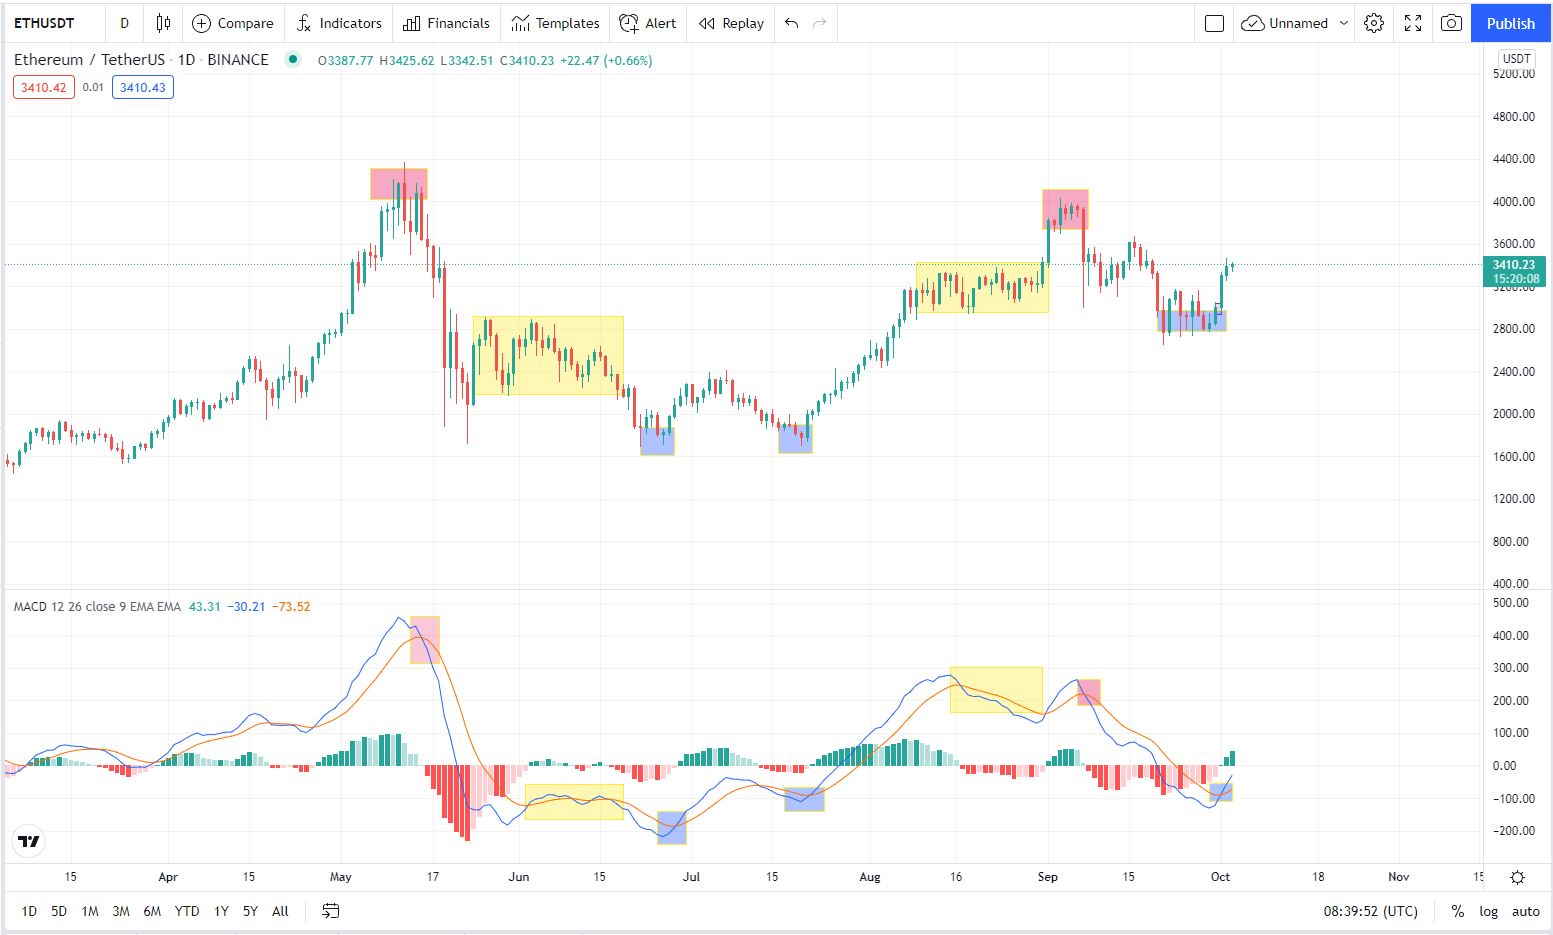Toggle log scale mode
The image size is (1553, 935).
click(1488, 911)
